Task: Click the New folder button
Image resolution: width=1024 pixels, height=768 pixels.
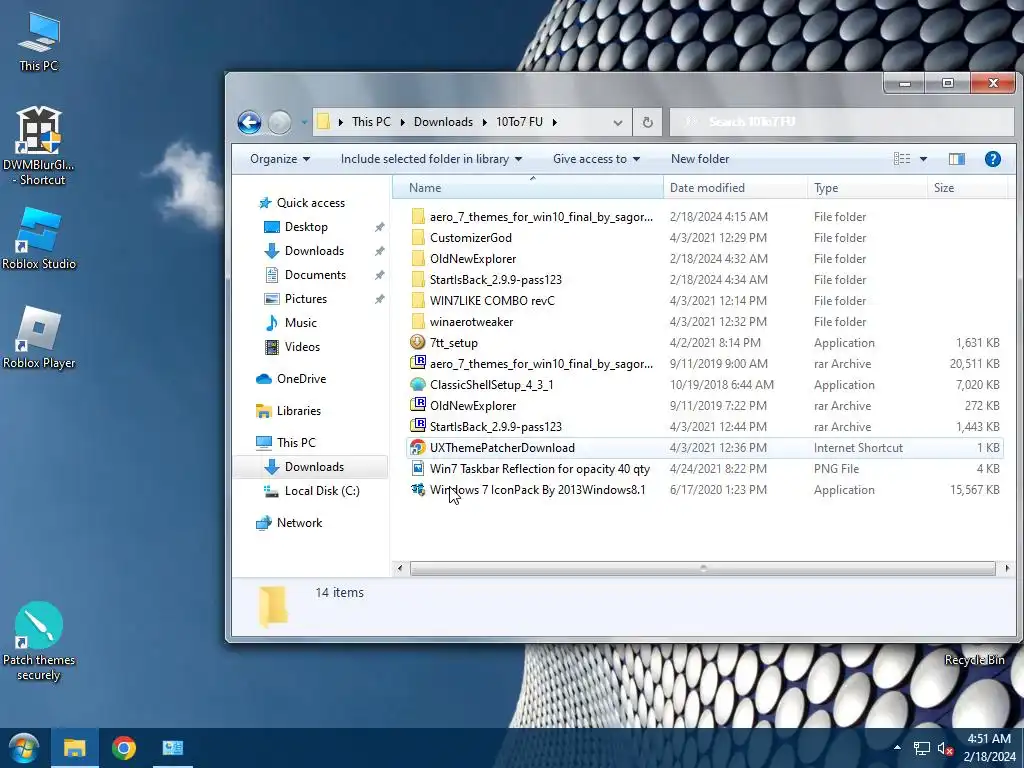Action: point(699,159)
